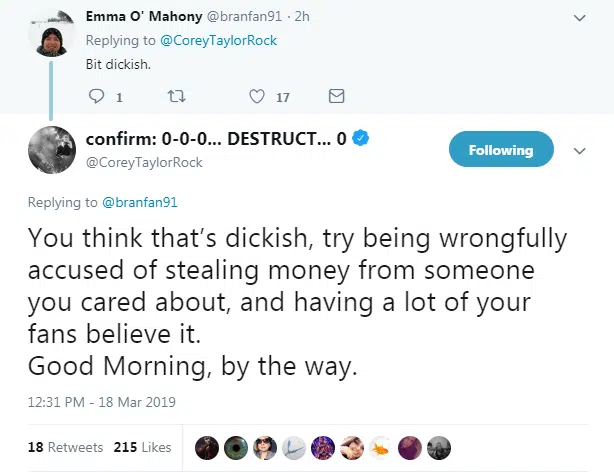Image resolution: width=614 pixels, height=472 pixels.
Task: Retweet Emma's "Bit dickish" reply
Action: point(178,97)
